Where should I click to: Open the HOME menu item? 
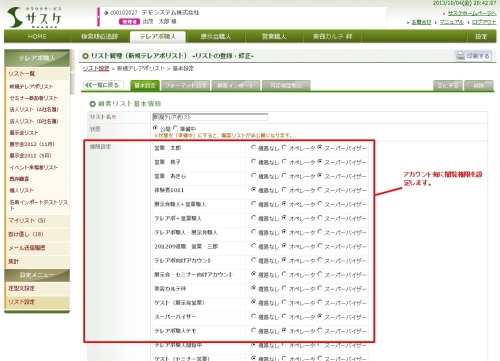tap(37, 37)
